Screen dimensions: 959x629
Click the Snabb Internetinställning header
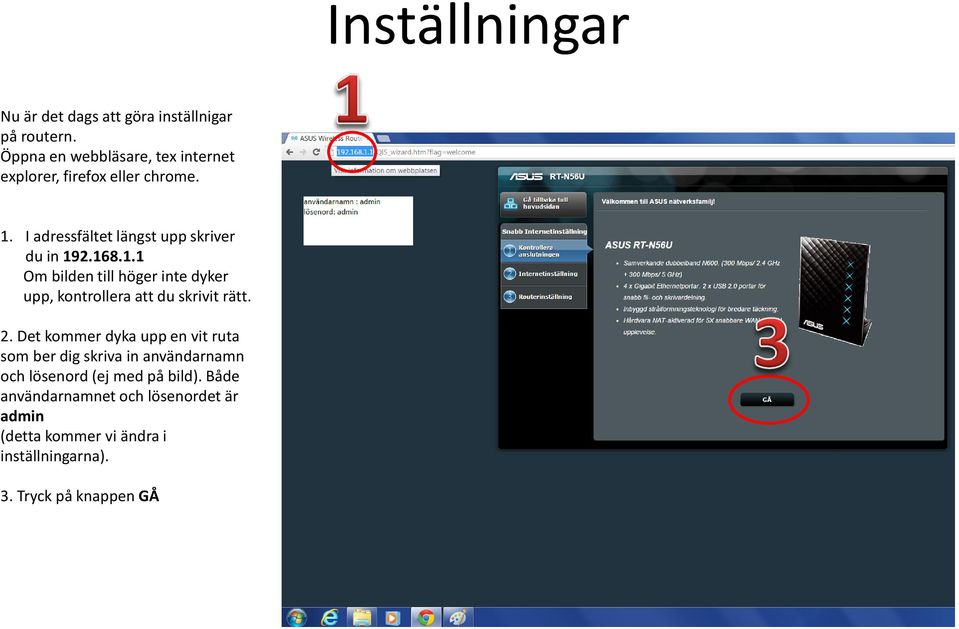click(x=544, y=231)
